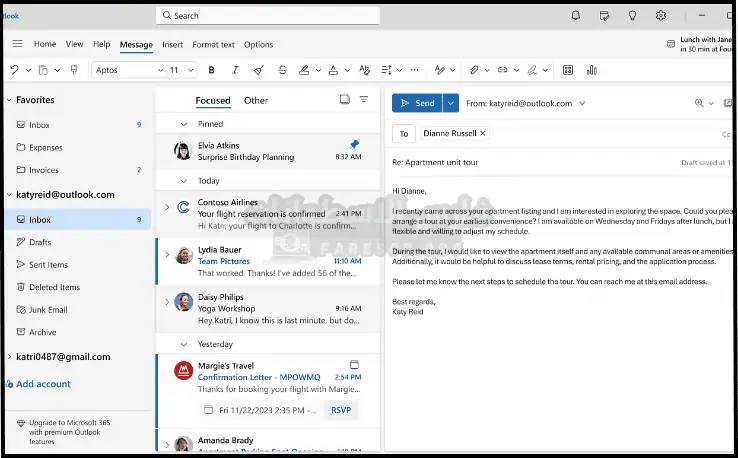738x458 pixels.
Task: Click the strikethrough formatting icon
Action: click(283, 70)
